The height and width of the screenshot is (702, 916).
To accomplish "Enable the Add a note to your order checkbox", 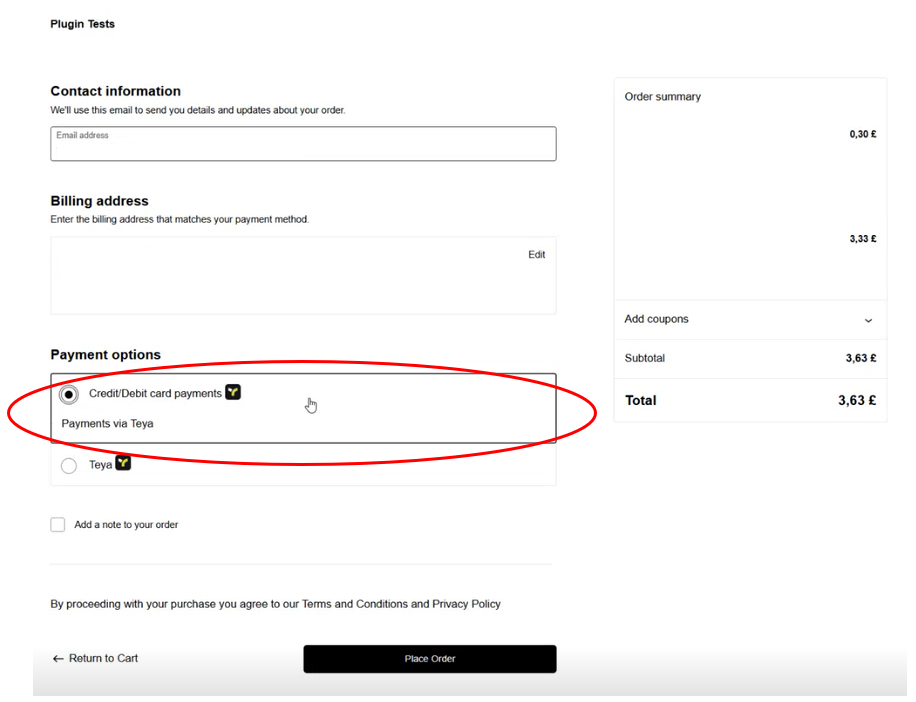I will 58,524.
